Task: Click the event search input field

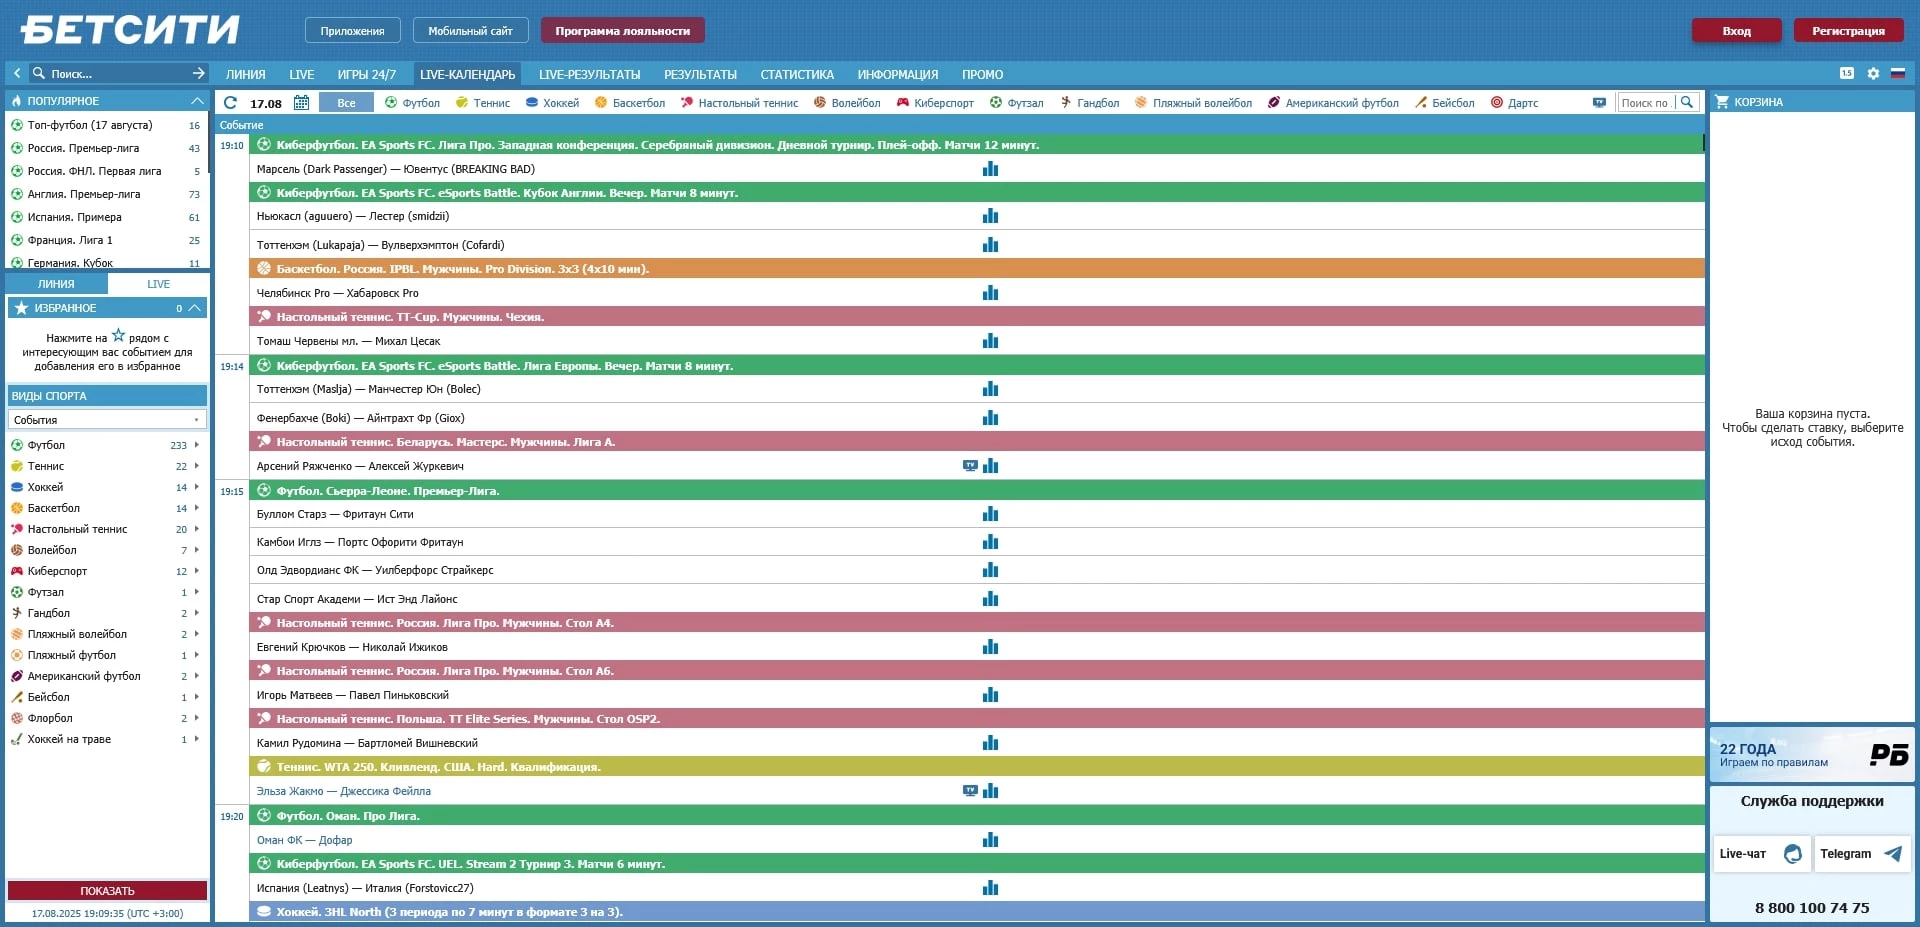Action: click(1645, 103)
